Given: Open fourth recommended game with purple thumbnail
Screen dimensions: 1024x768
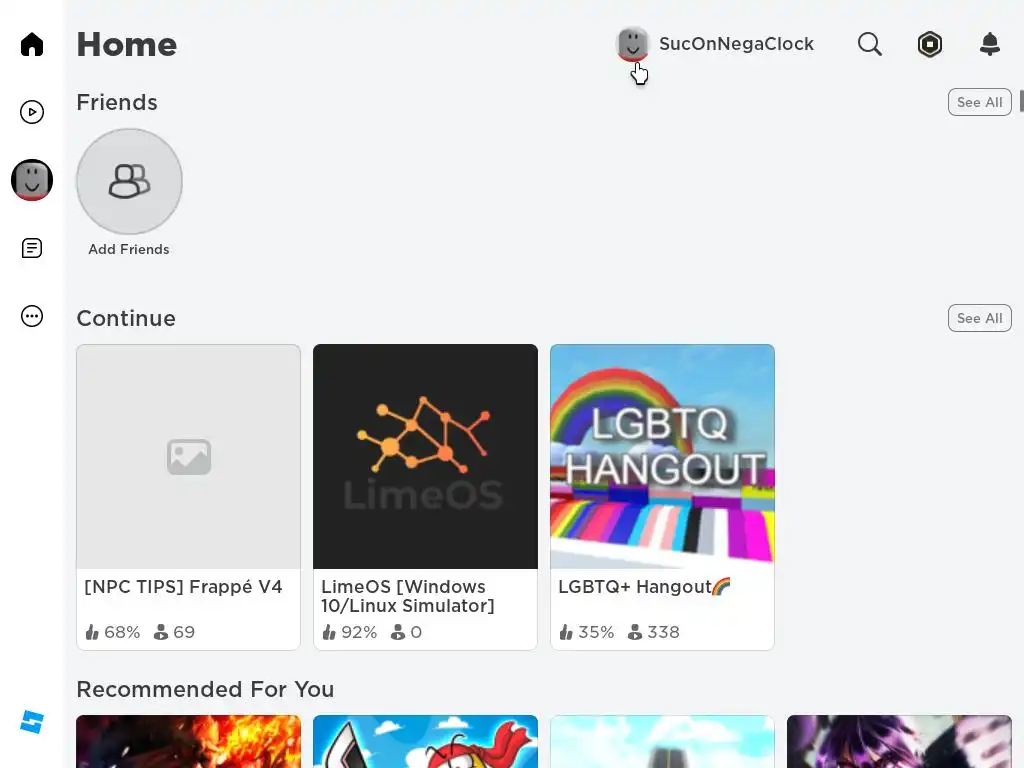Looking at the screenshot, I should [899, 741].
